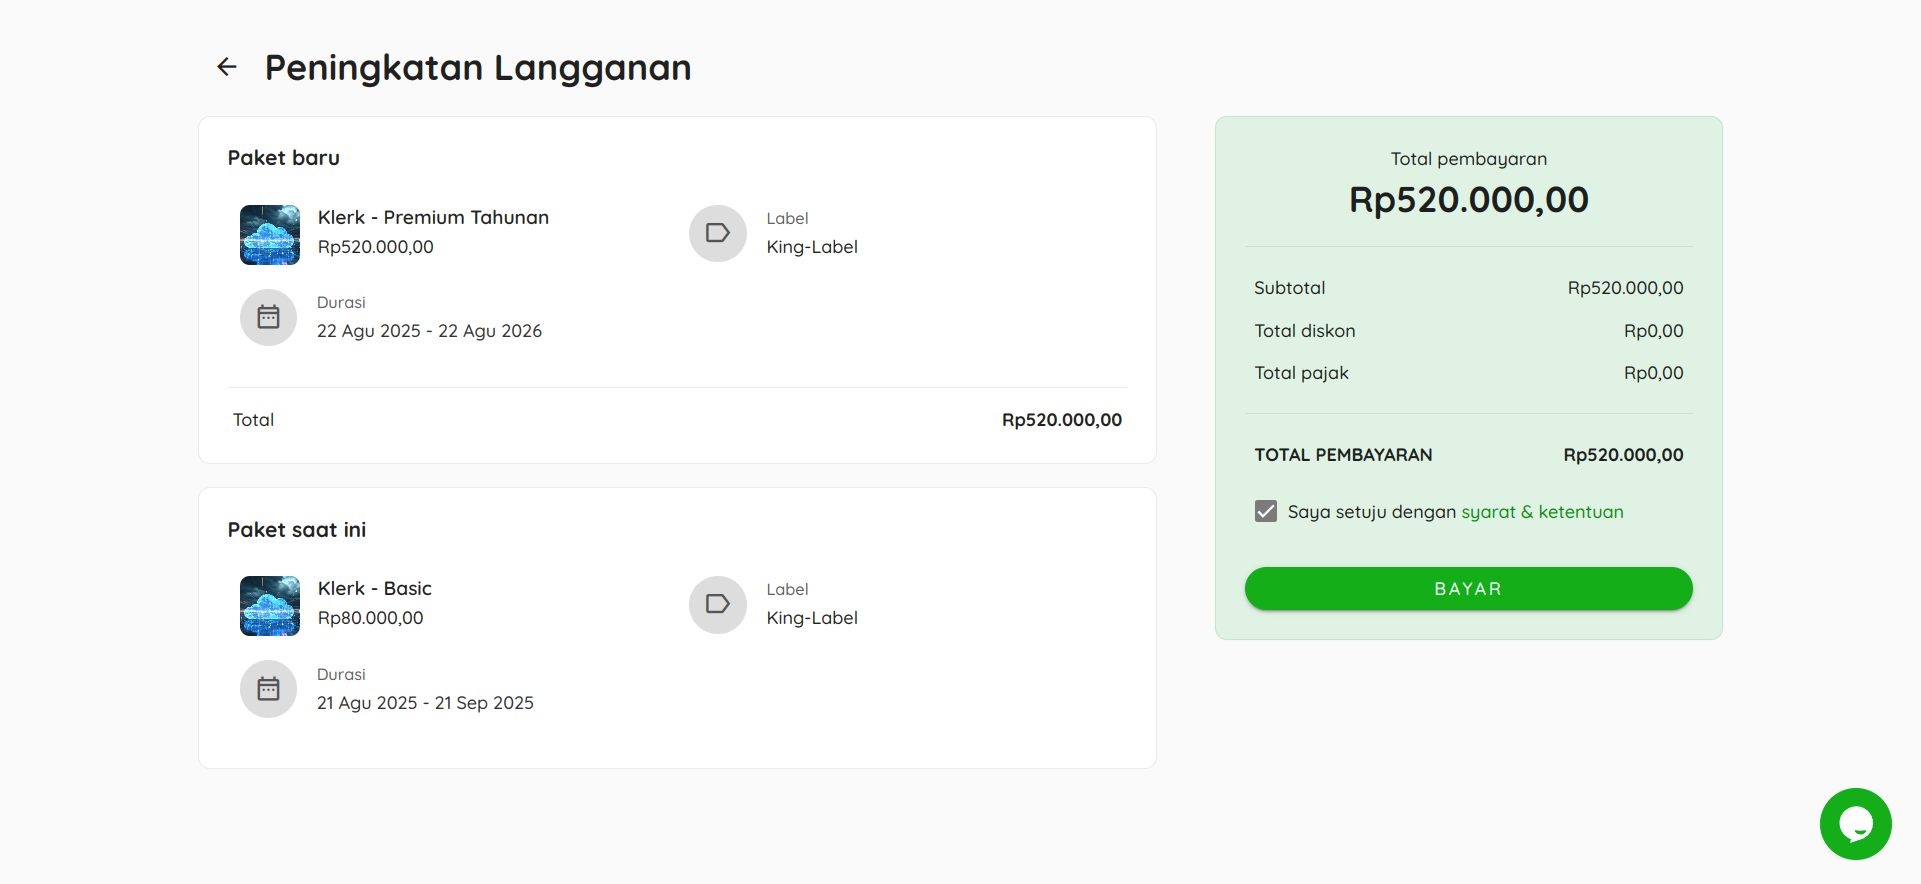Click the label tag icon in Paket baru

(x=718, y=233)
